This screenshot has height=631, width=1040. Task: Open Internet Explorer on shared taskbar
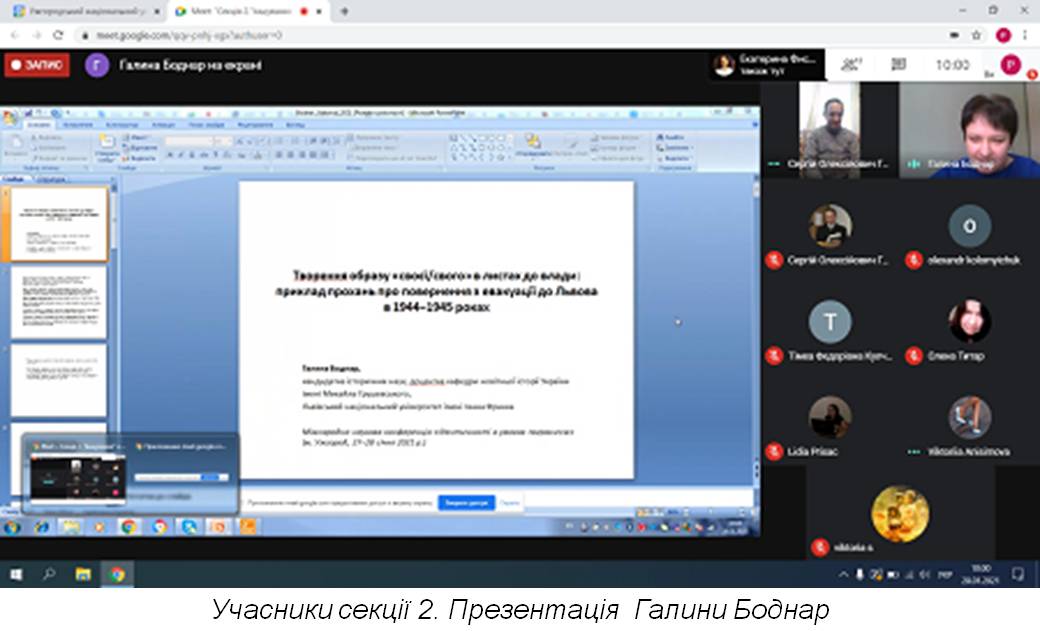coord(41,527)
